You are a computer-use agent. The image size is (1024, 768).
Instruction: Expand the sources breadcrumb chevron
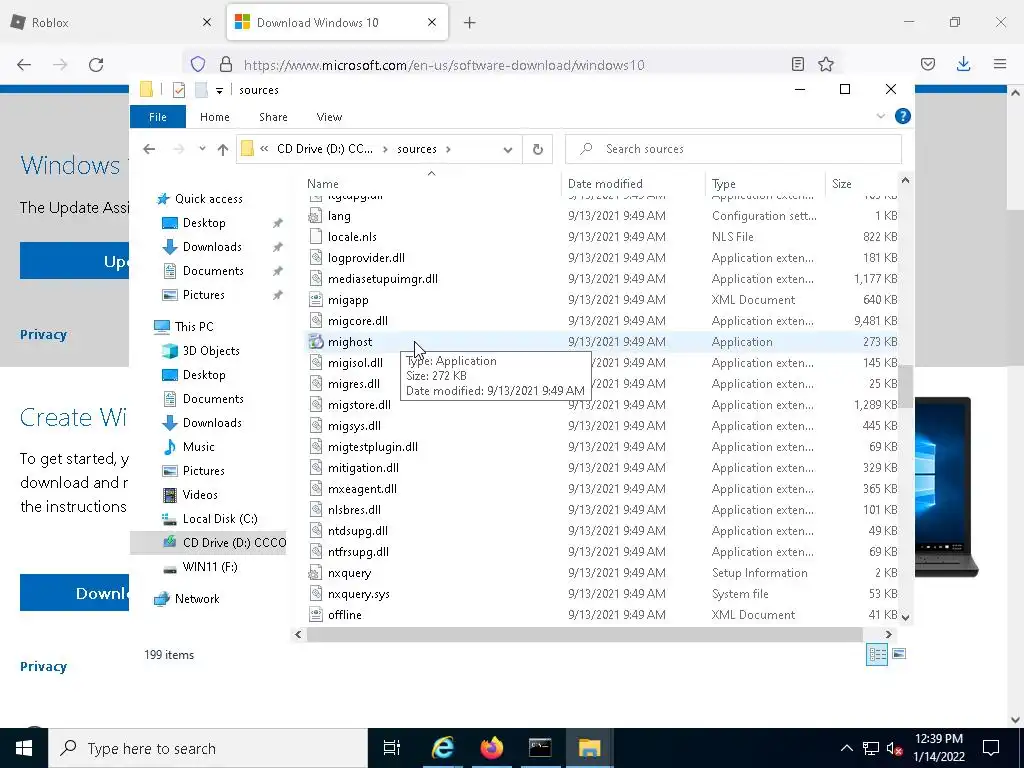[448, 149]
